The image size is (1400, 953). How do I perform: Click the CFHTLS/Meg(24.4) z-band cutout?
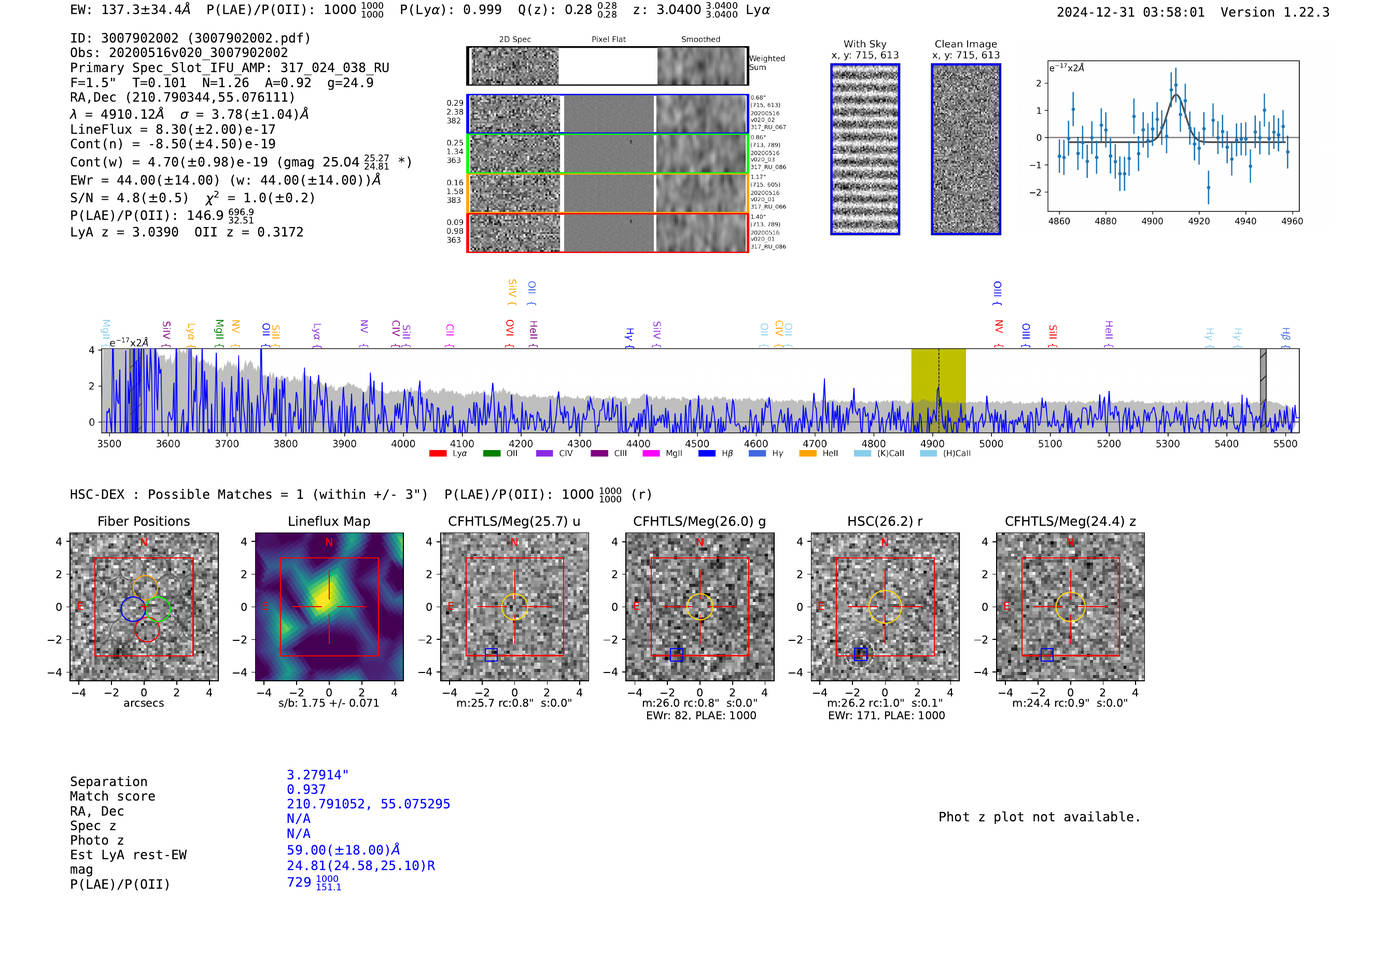[1070, 607]
